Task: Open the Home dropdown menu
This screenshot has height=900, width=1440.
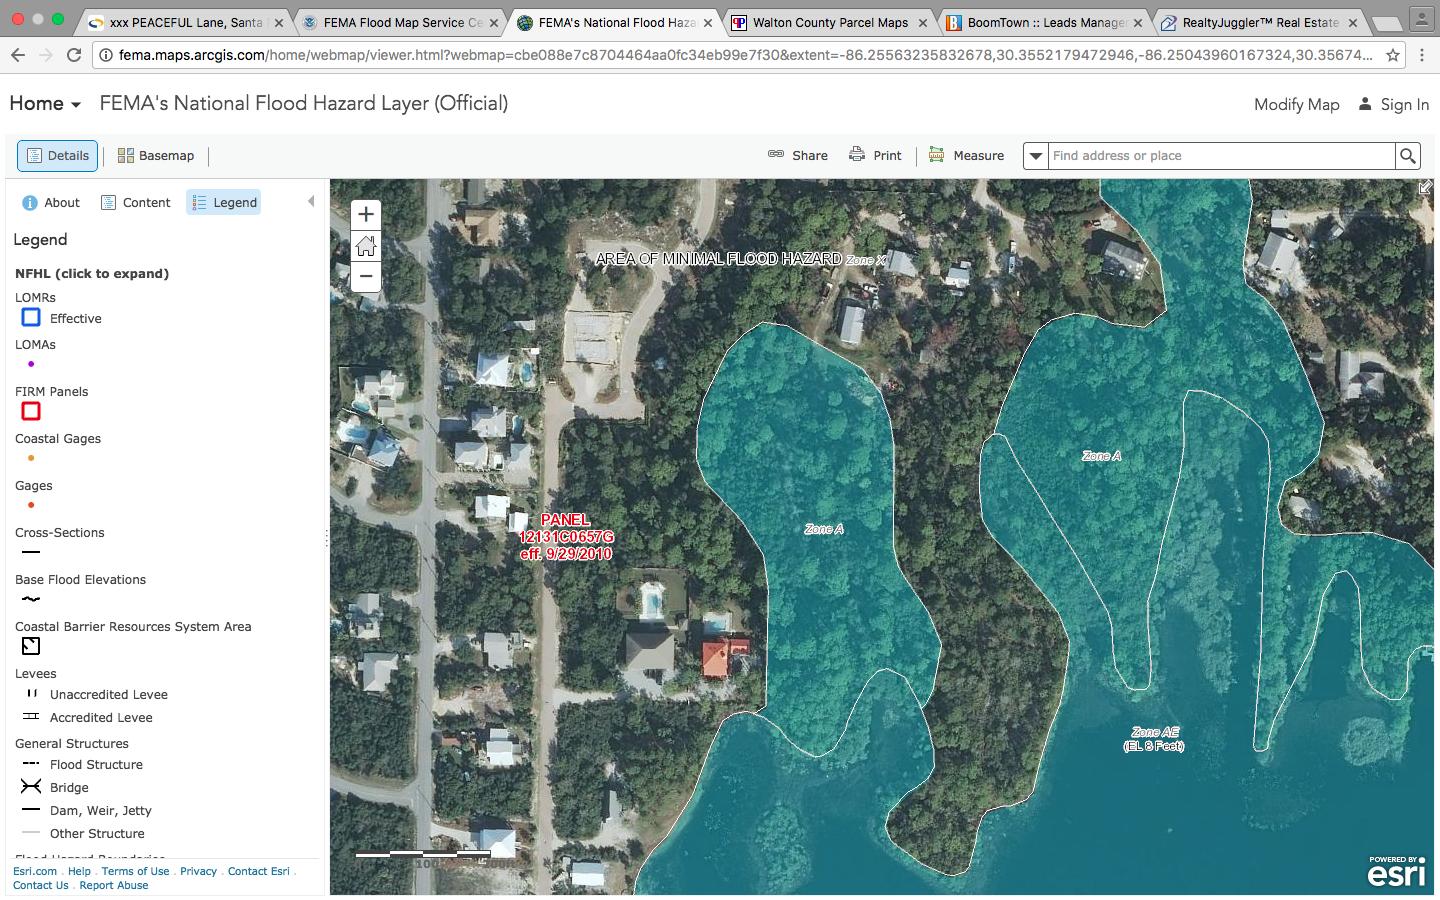Action: point(44,103)
